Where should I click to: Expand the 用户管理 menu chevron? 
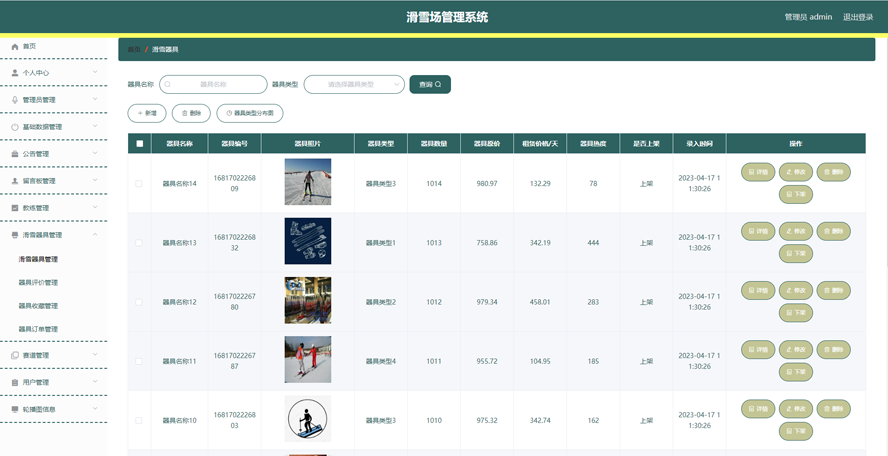(x=95, y=381)
